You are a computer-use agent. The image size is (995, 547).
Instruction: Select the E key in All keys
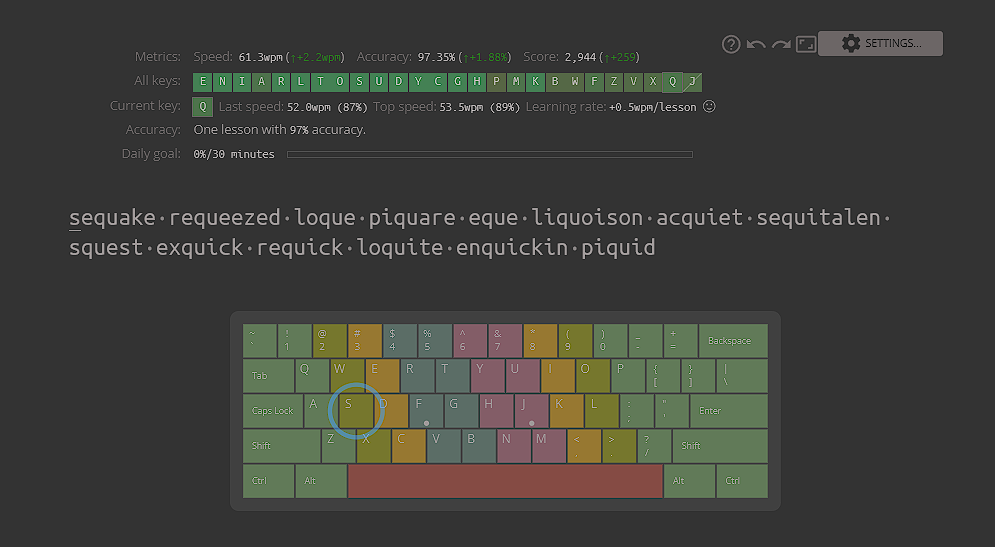click(x=203, y=82)
